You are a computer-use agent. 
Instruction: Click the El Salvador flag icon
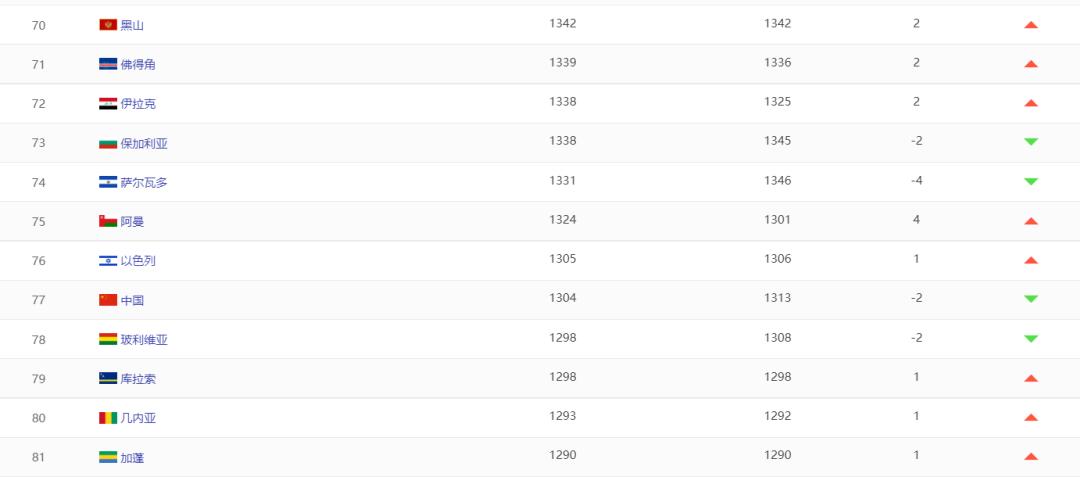click(x=108, y=182)
